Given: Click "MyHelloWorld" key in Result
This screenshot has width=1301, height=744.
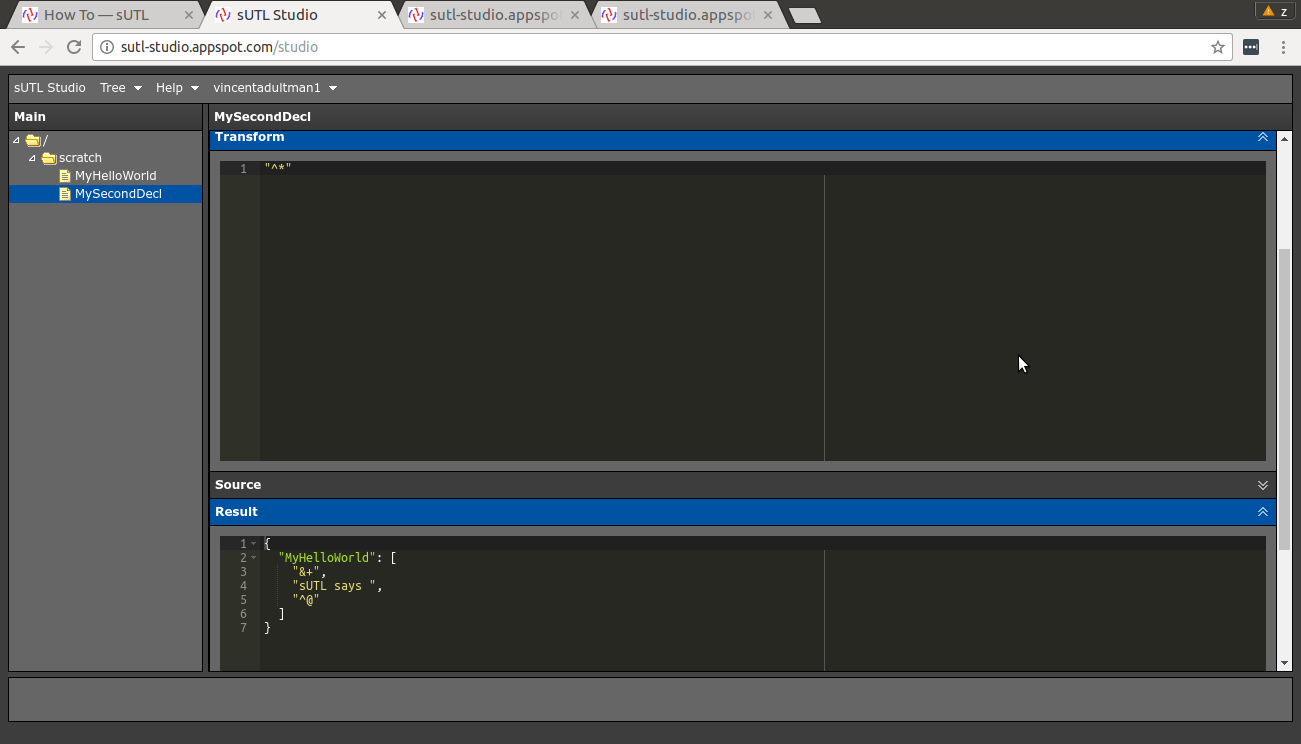Looking at the screenshot, I should [327, 558].
